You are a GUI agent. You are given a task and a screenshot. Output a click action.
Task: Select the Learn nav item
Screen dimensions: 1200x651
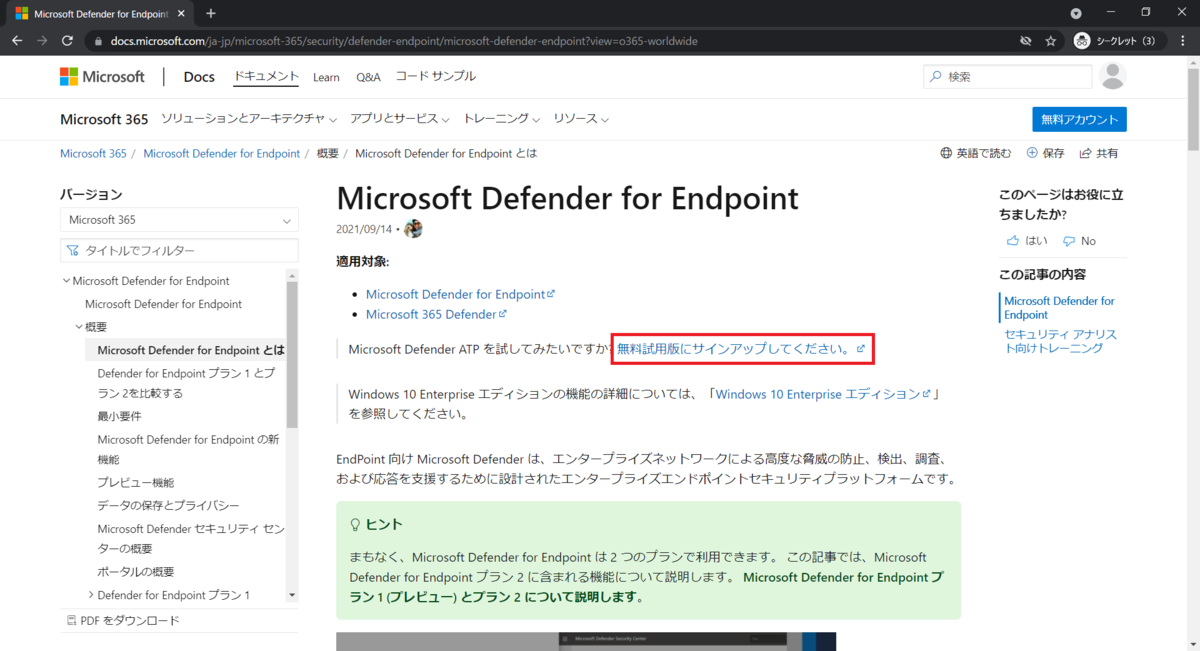coord(326,77)
